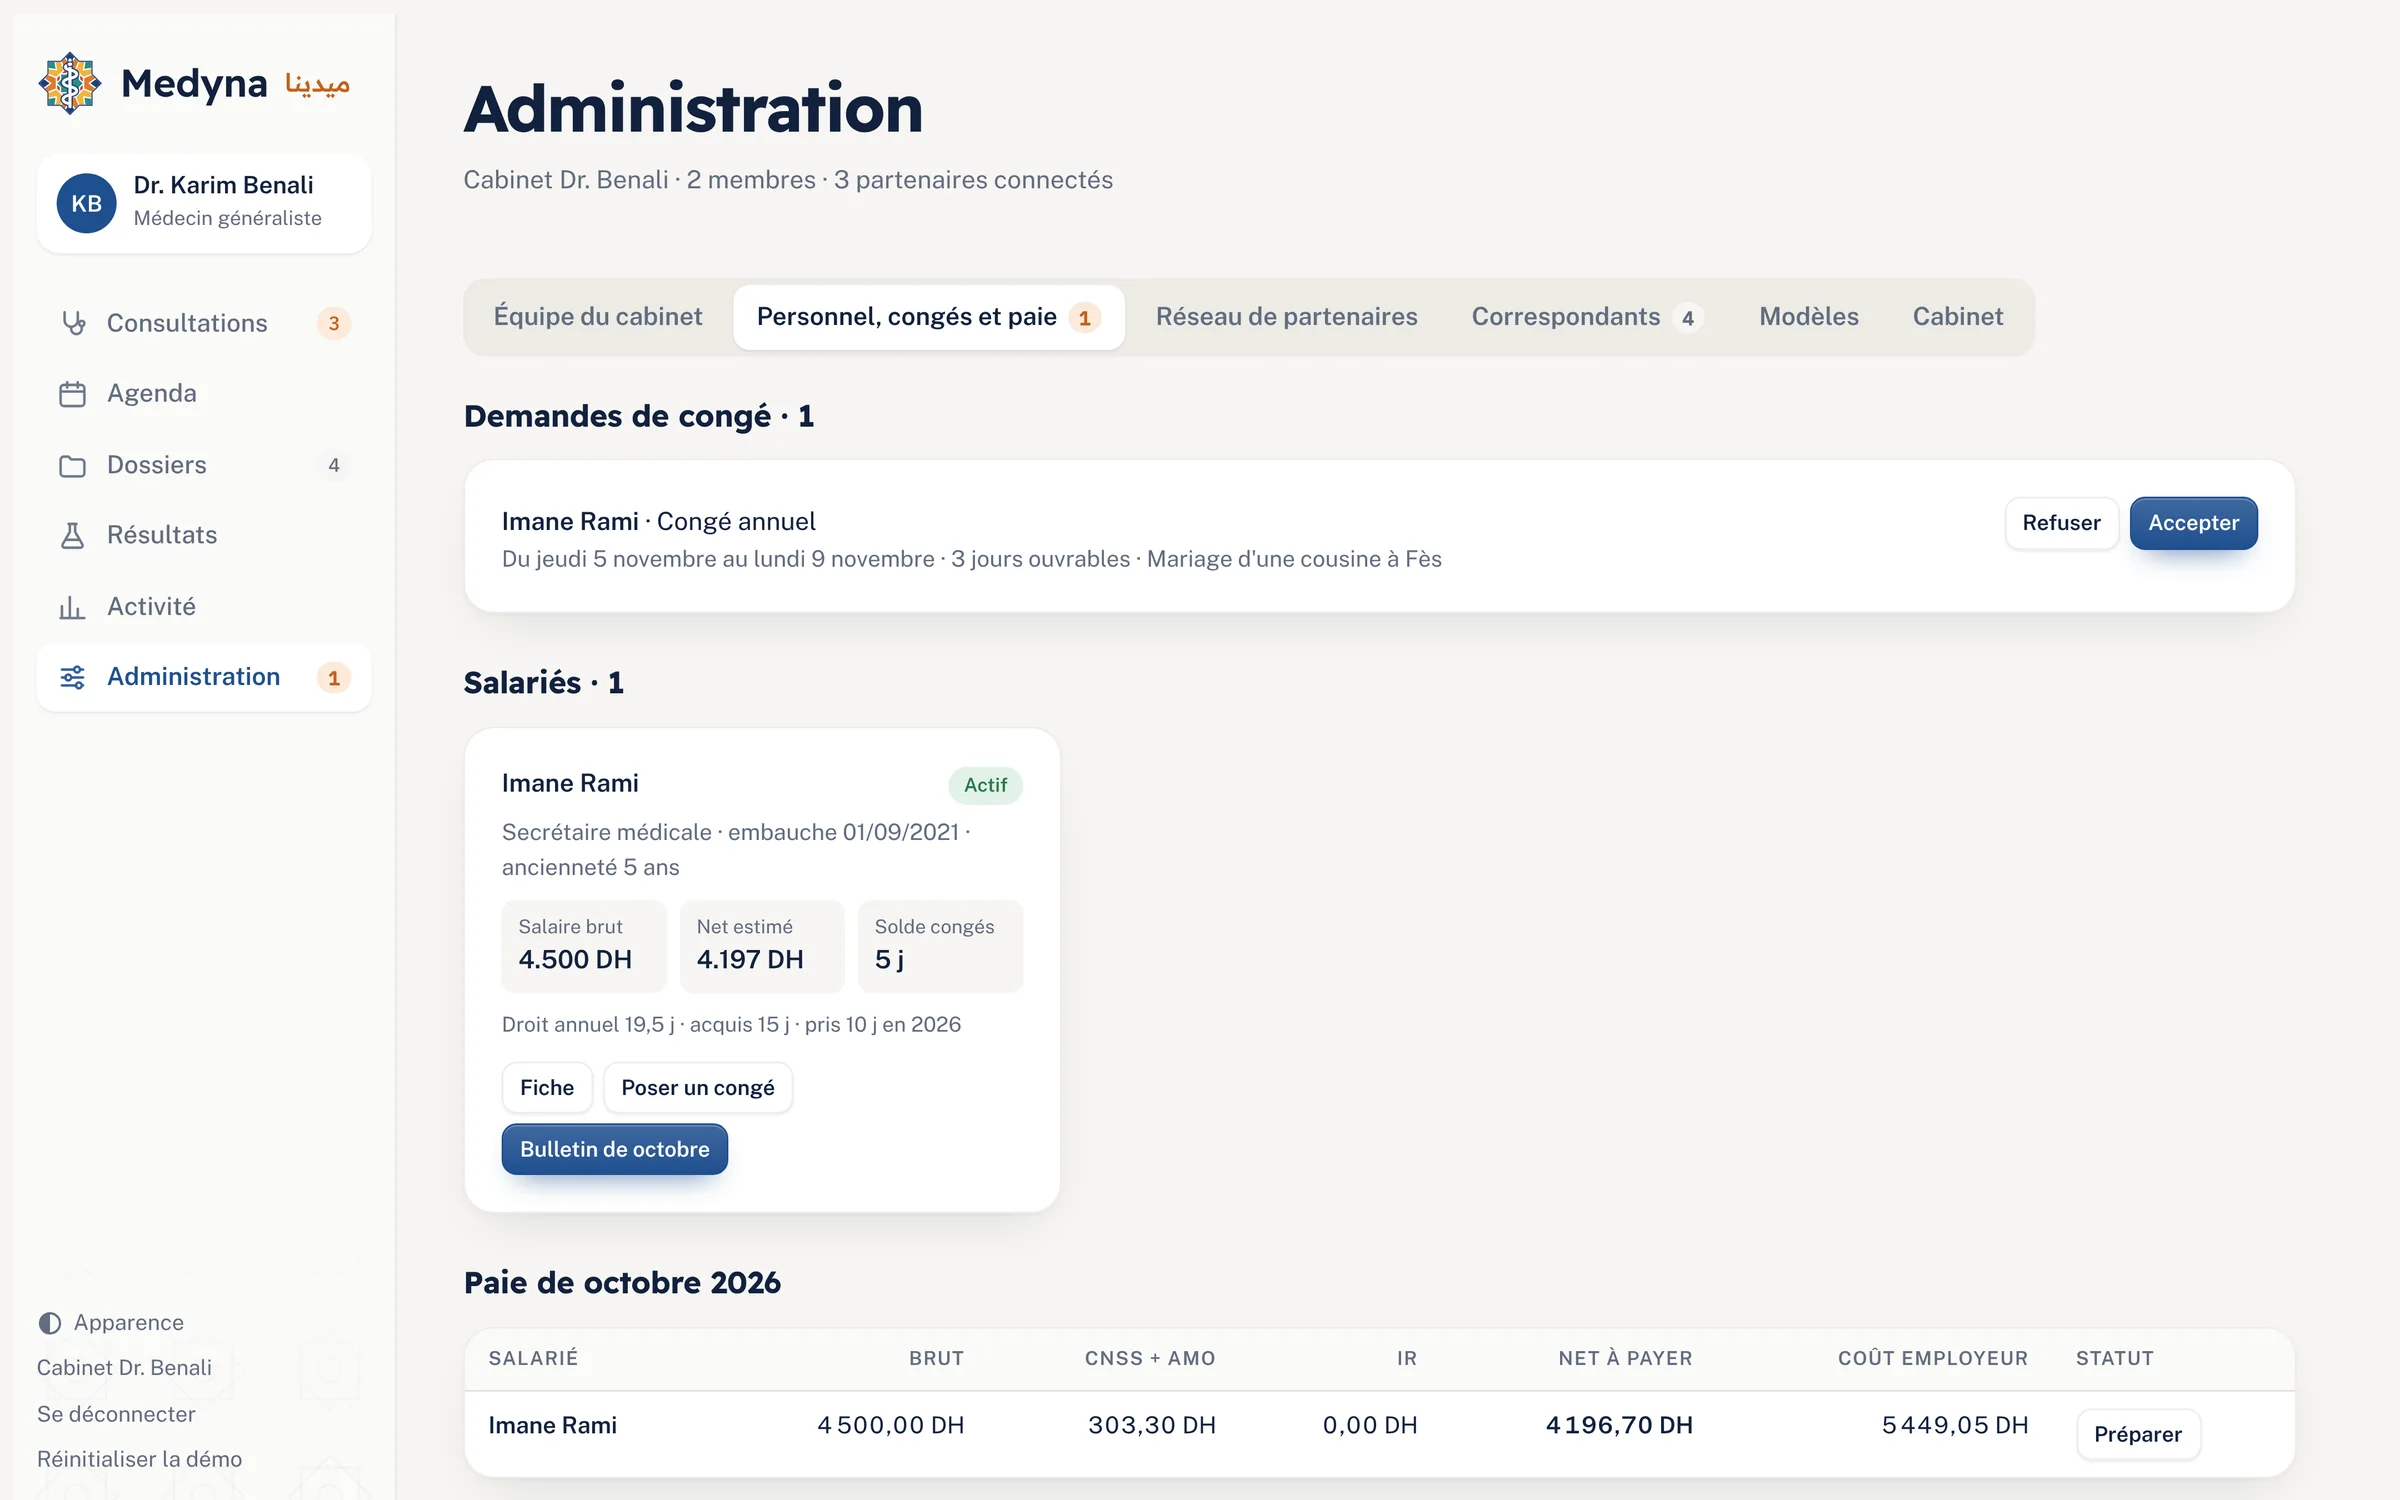Image resolution: width=2400 pixels, height=1500 pixels.
Task: Click Demandes de congé heading
Action: (x=639, y=416)
